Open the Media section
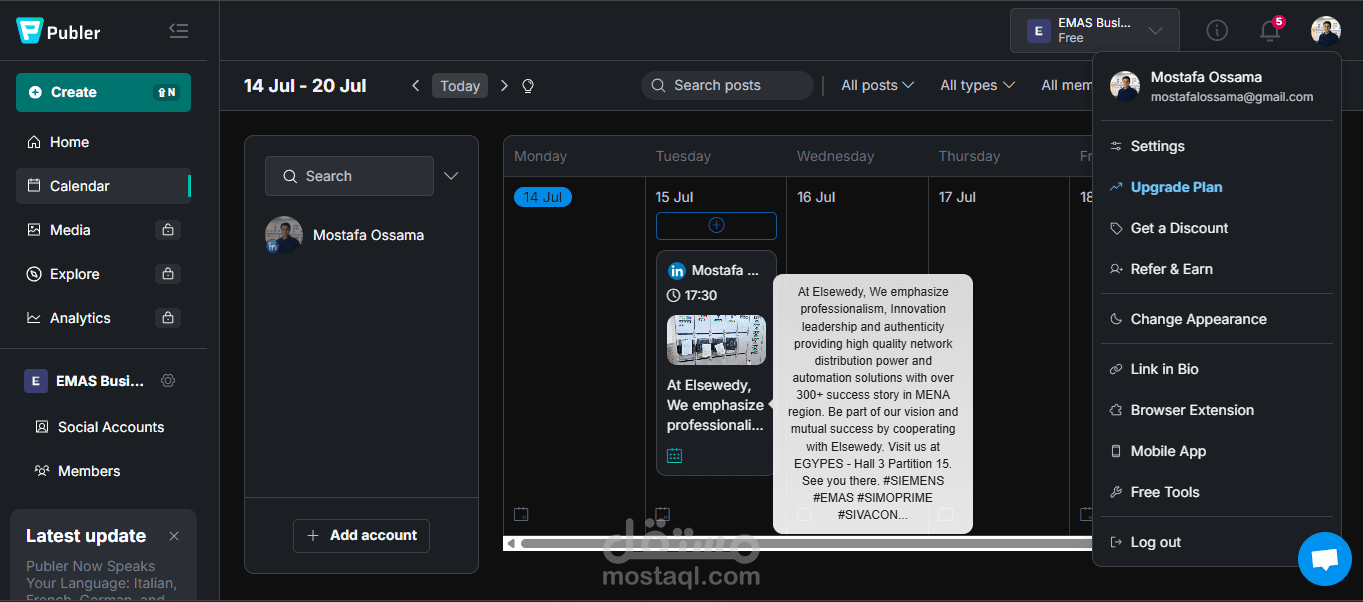 [x=70, y=230]
